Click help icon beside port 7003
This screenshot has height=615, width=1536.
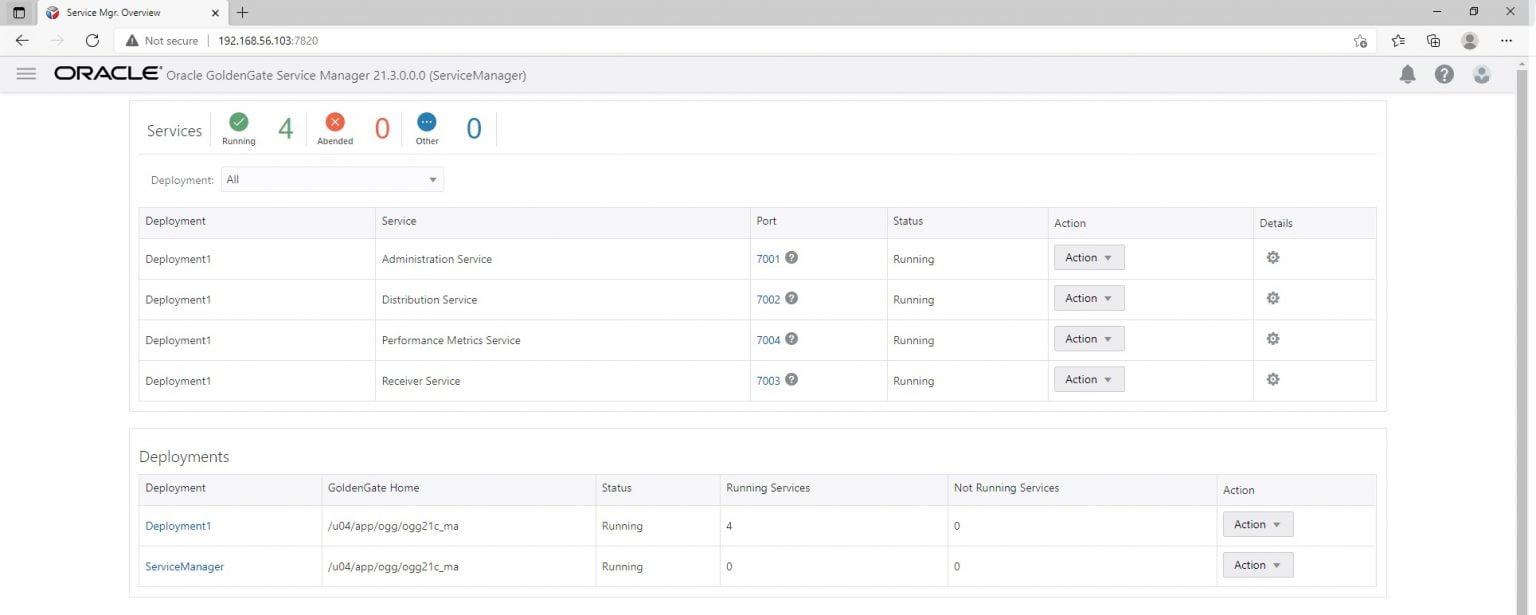click(791, 380)
